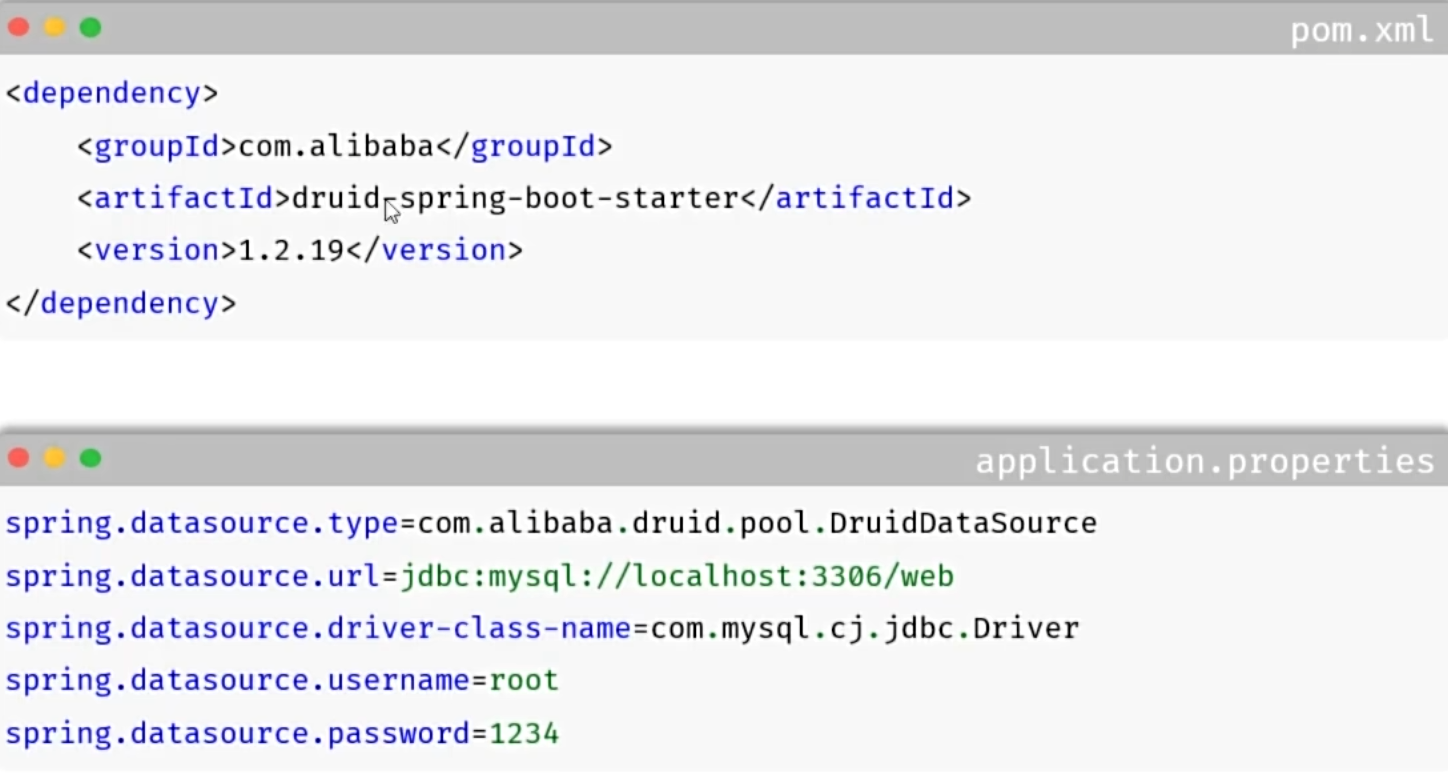Screen dimensions: 1448x773
Task: Click the druid-spring-boot-starter artifactId value
Action: pos(515,199)
